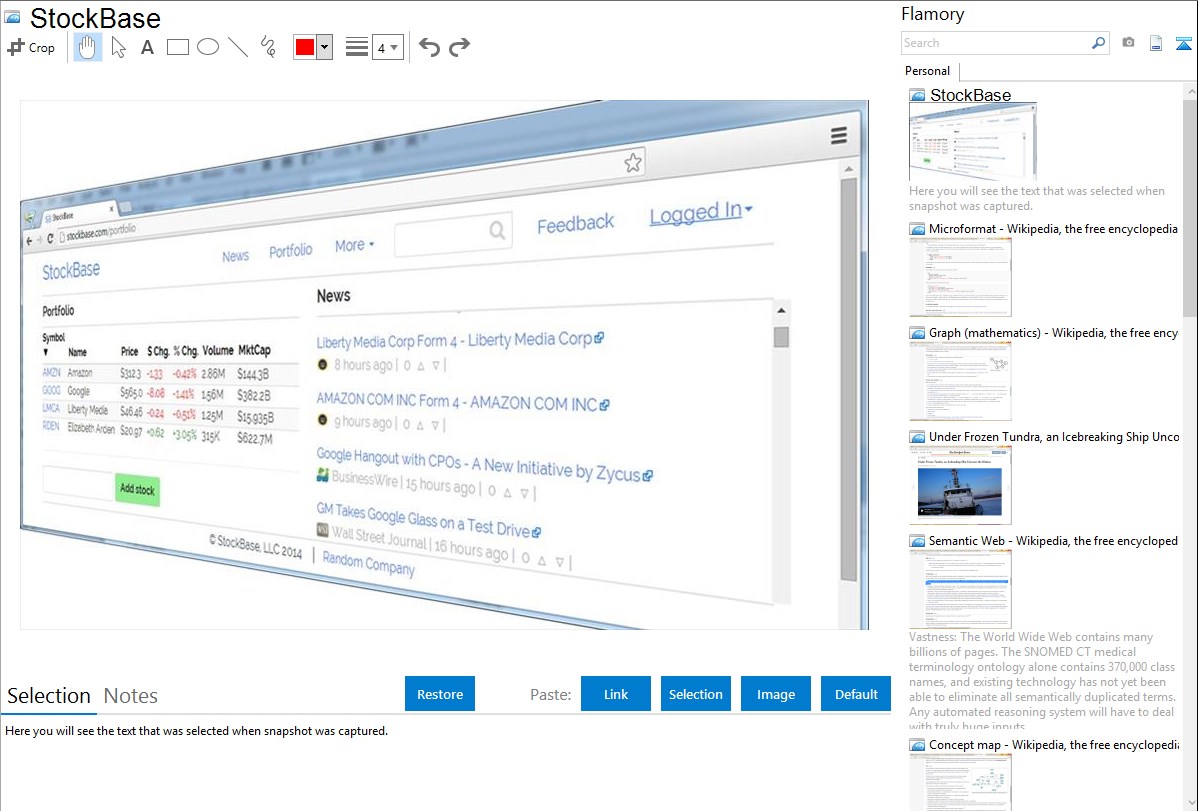Screen dimensions: 1198x811
Task: Pick the ellipse shape tool
Action: (208, 47)
